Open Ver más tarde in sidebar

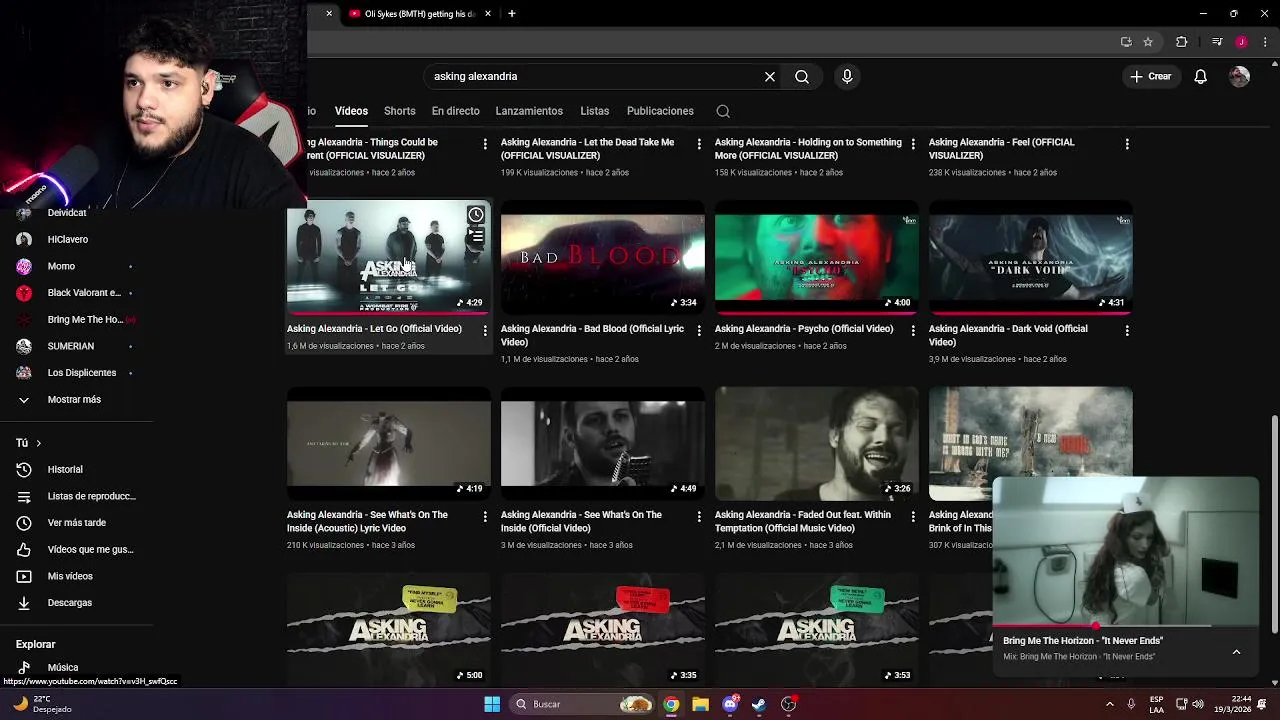(77, 523)
